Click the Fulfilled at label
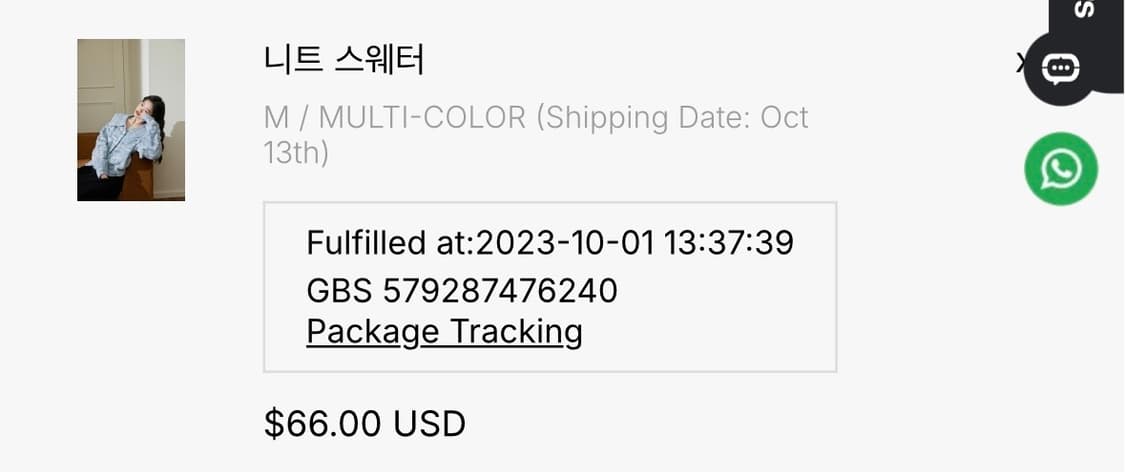The height and width of the screenshot is (472, 1125). tap(390, 243)
